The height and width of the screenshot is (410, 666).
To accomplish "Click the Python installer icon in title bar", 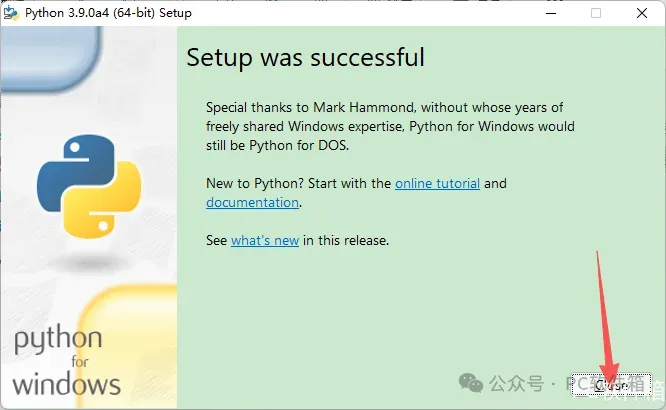I will tap(11, 13).
